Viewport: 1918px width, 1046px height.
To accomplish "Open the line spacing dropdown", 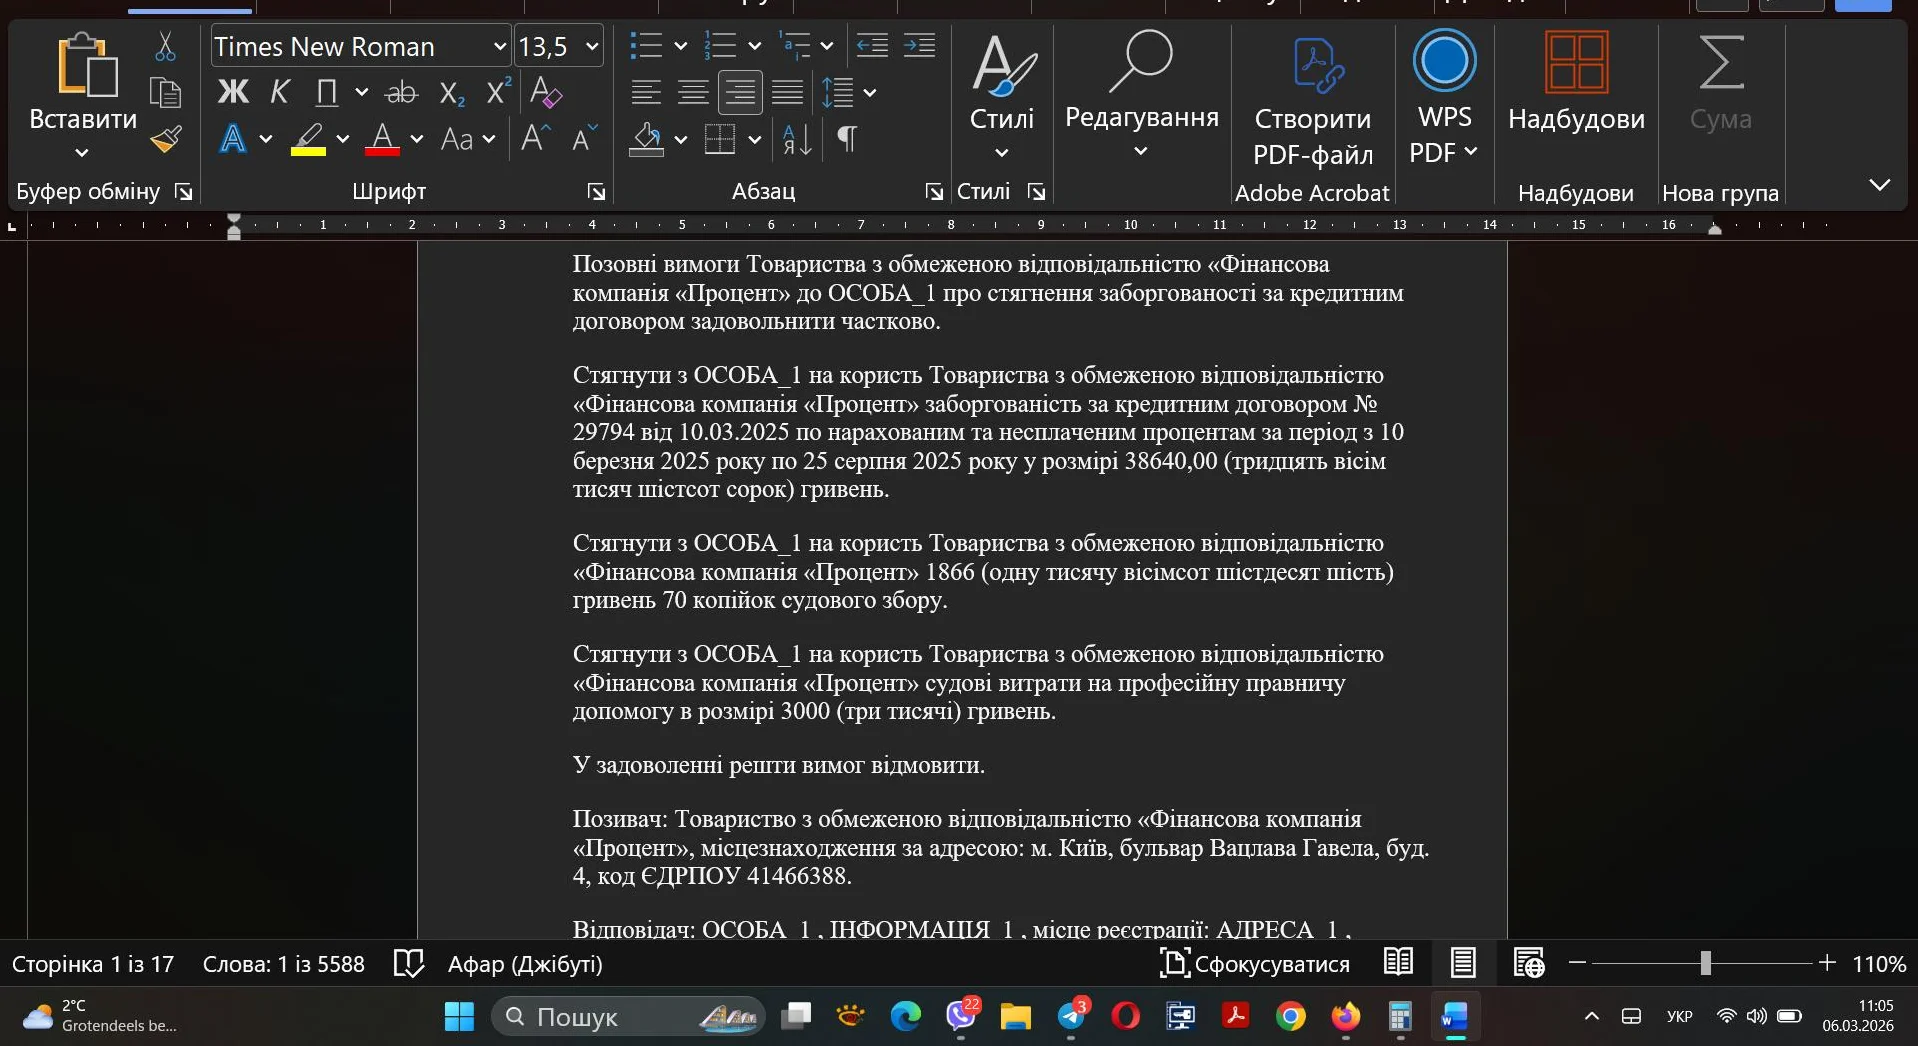I will (x=869, y=92).
